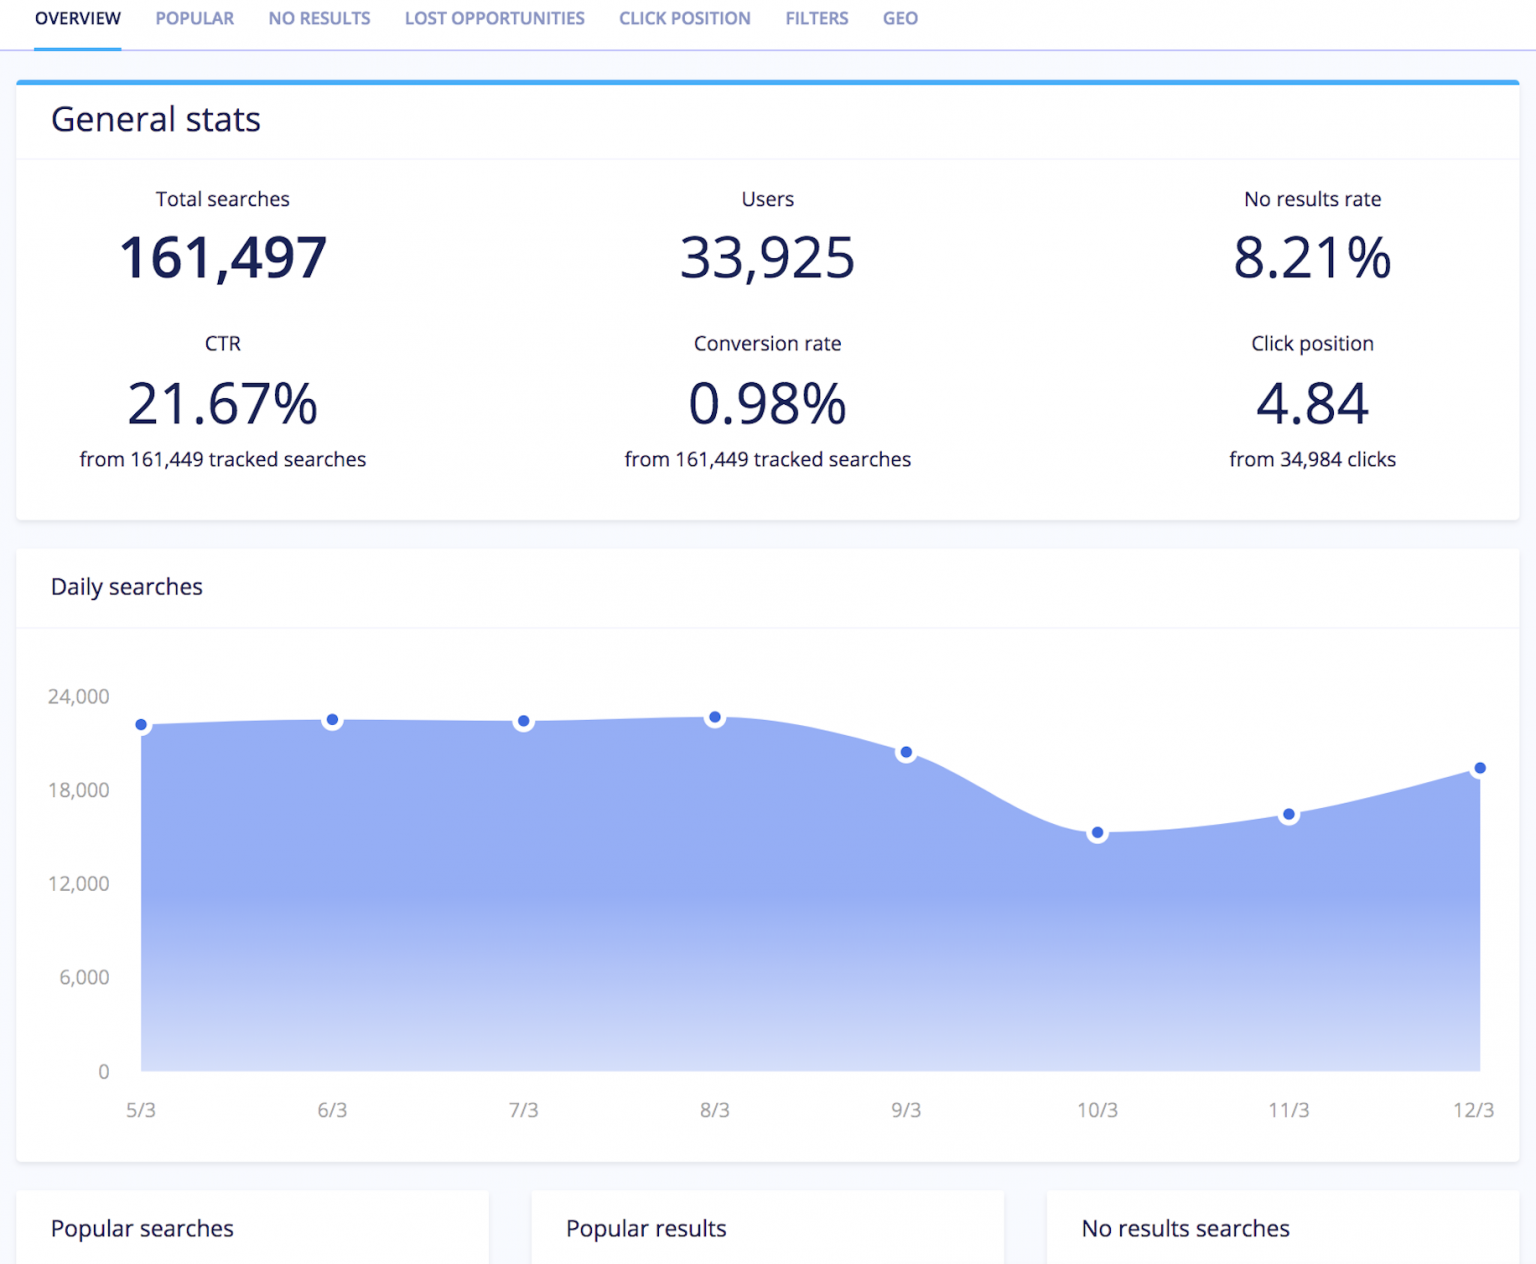The height and width of the screenshot is (1264, 1536).
Task: Click the CTR value 21.67%
Action: (x=223, y=404)
